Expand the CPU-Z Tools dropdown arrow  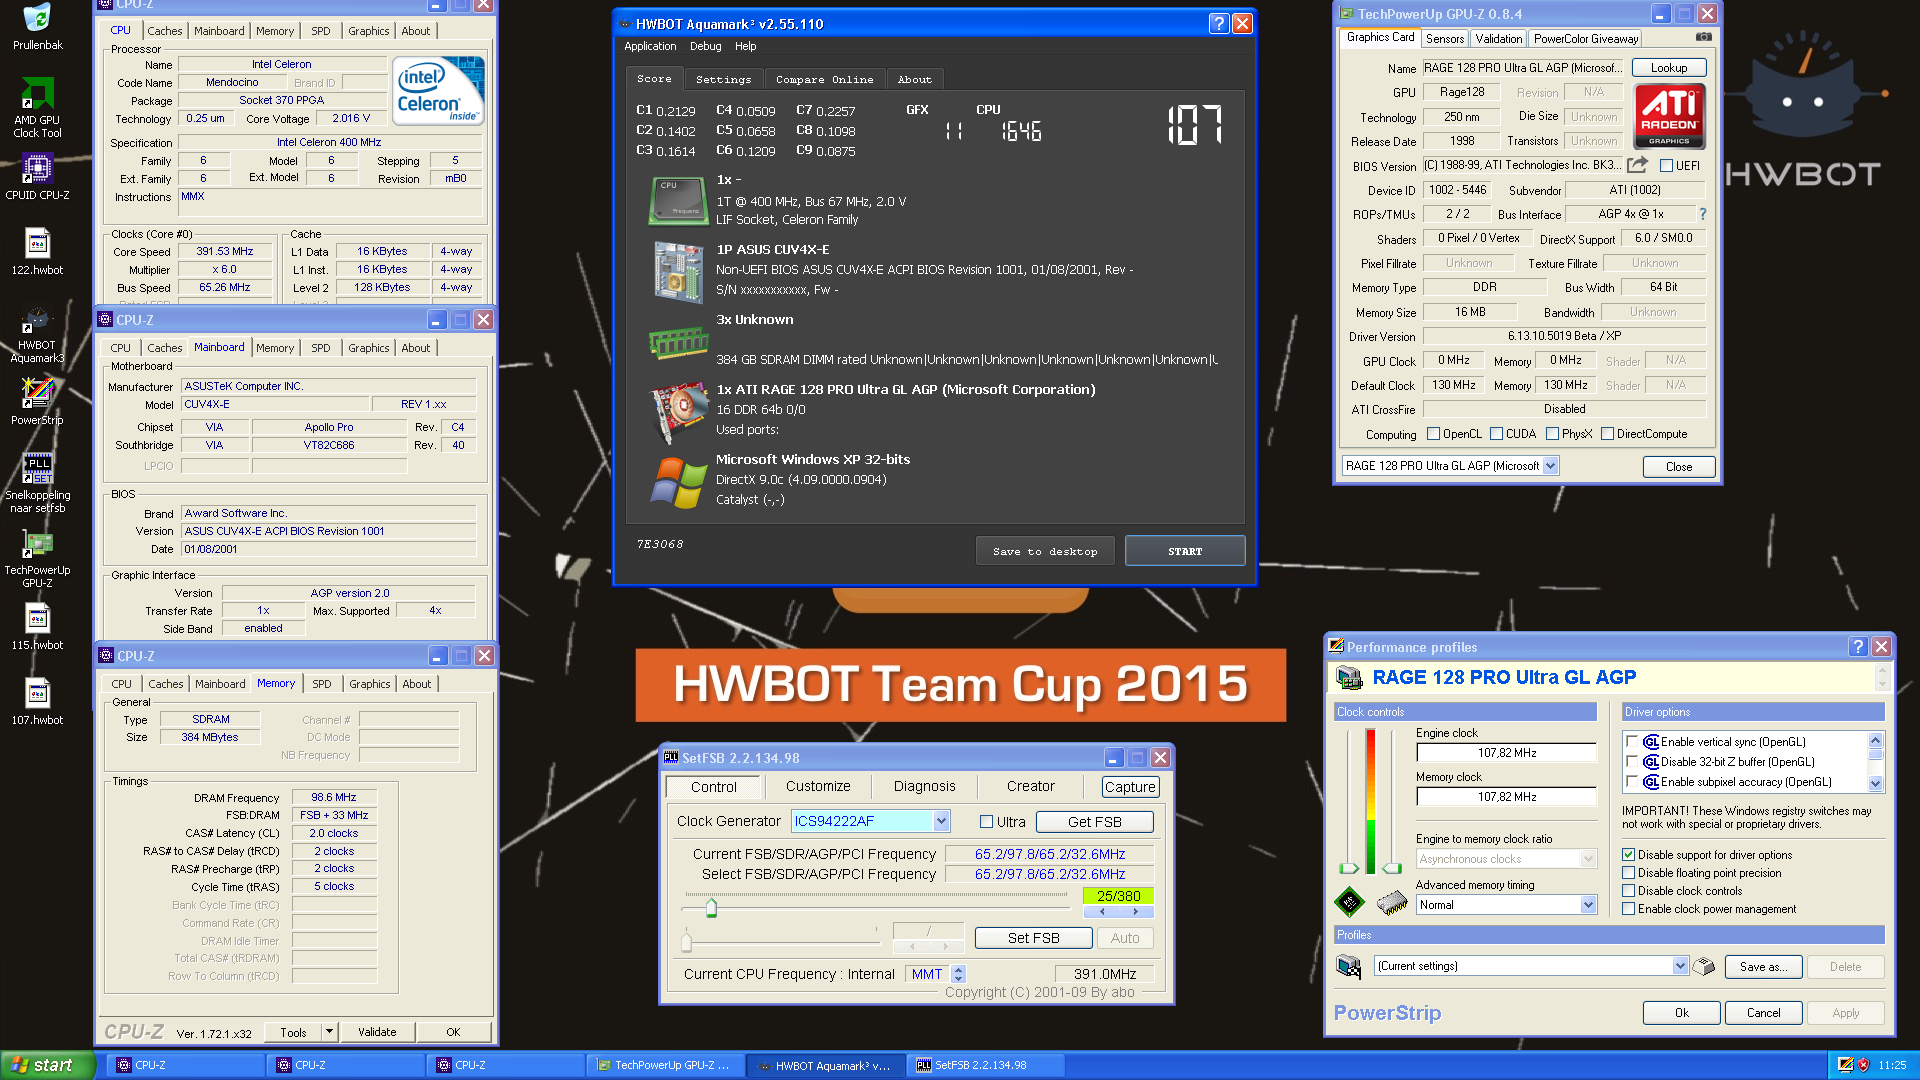coord(328,1032)
